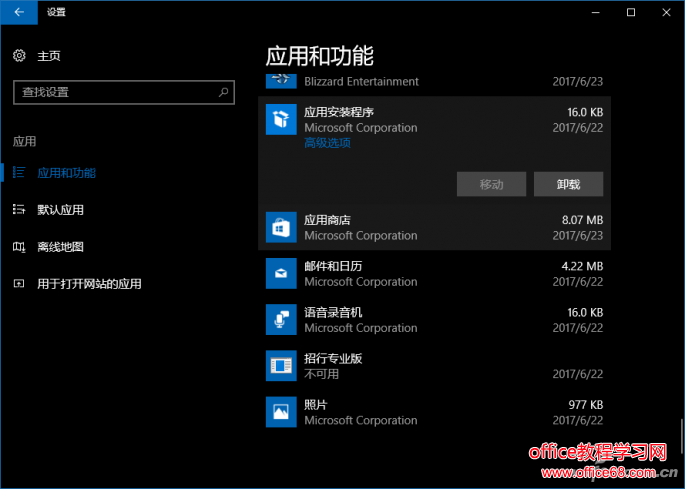Screen dimensions: 685x489
Task: Focus the 查找设置 search box
Action: [x=124, y=92]
